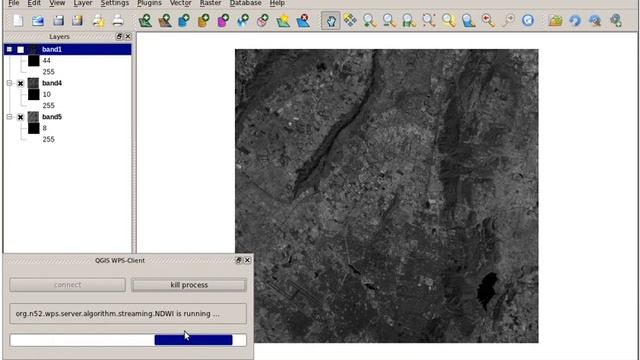Select the Zoom Out magnifier tool
640x360 pixels.
(x=389, y=20)
